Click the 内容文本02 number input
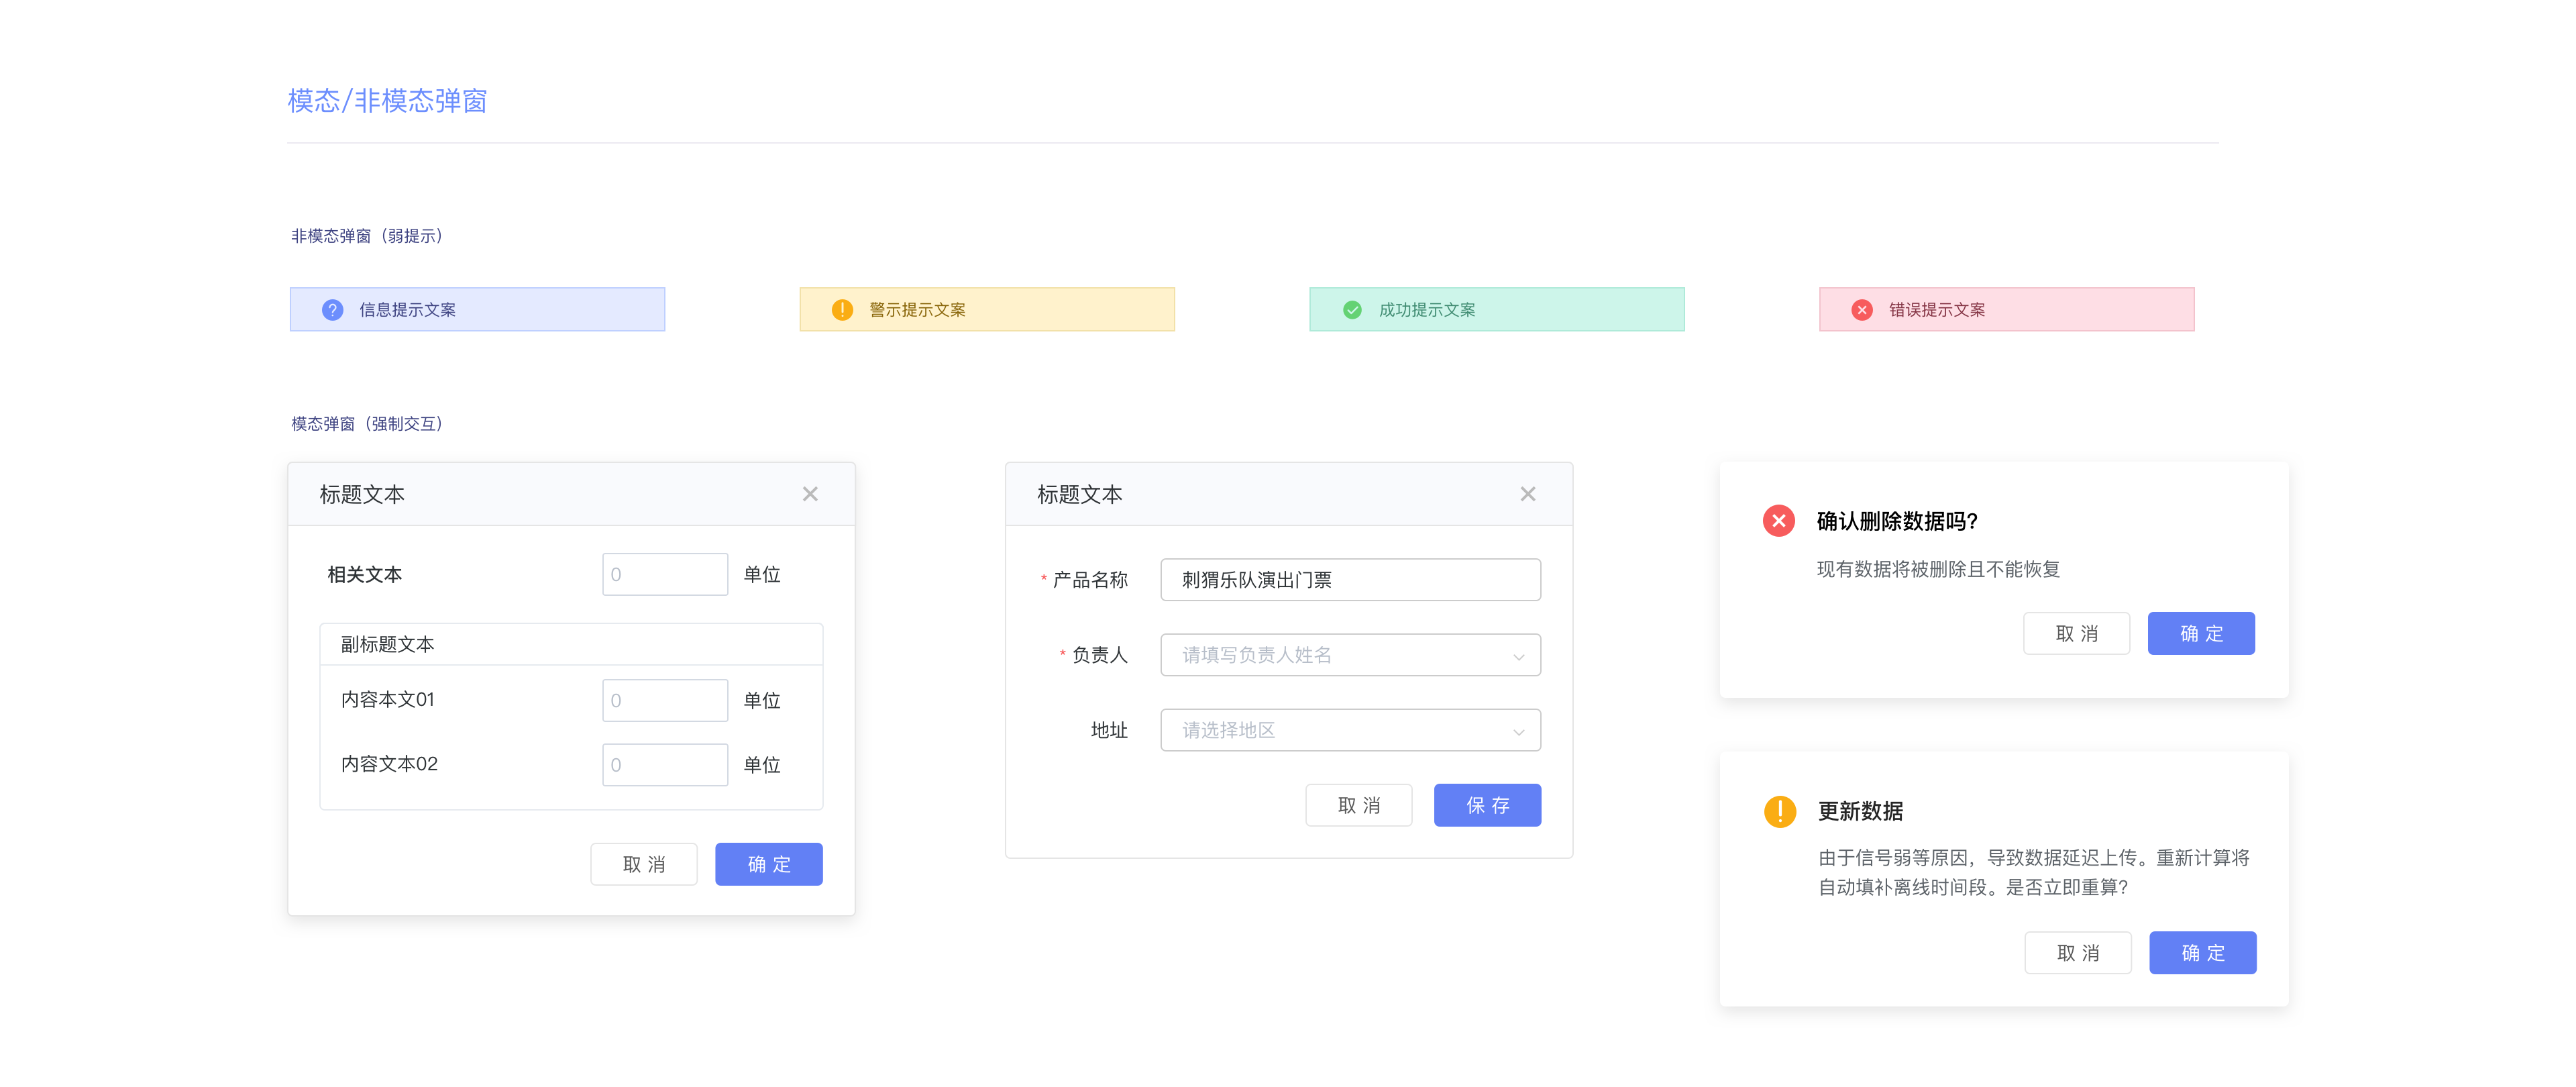 click(x=665, y=765)
